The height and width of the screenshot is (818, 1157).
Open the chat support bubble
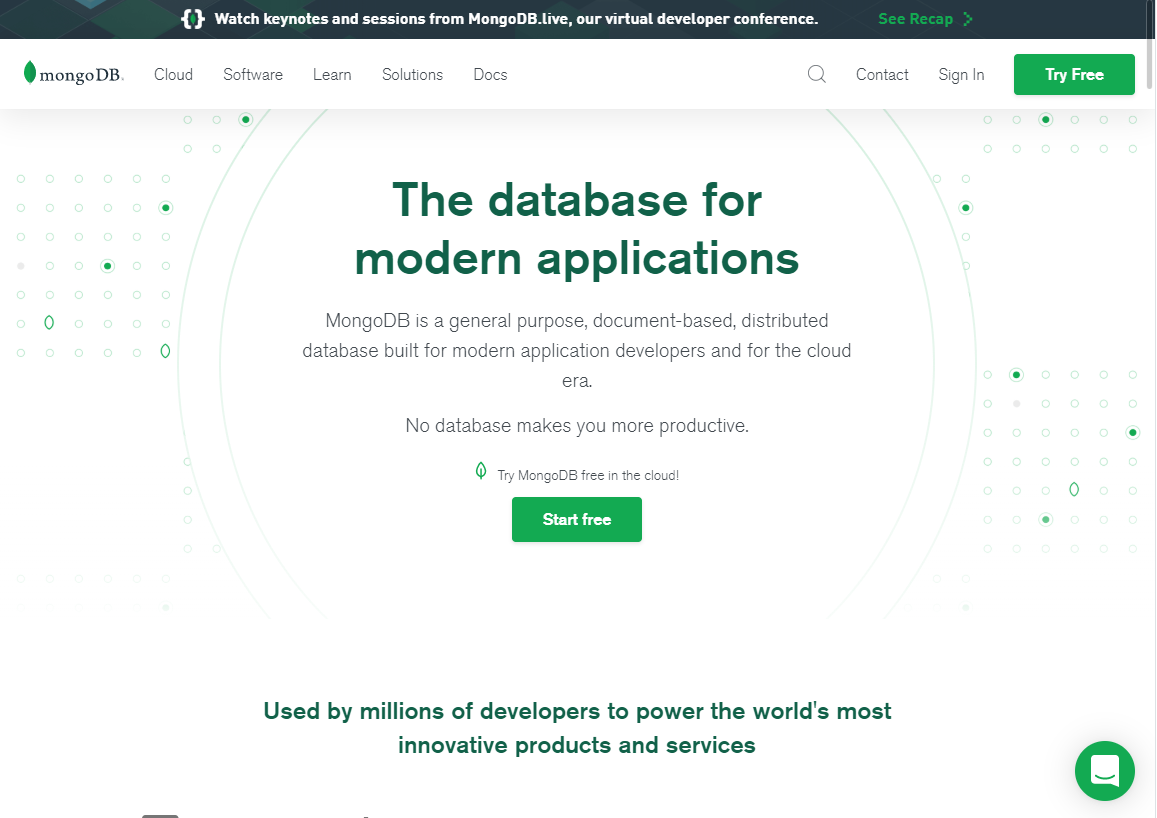pos(1105,771)
